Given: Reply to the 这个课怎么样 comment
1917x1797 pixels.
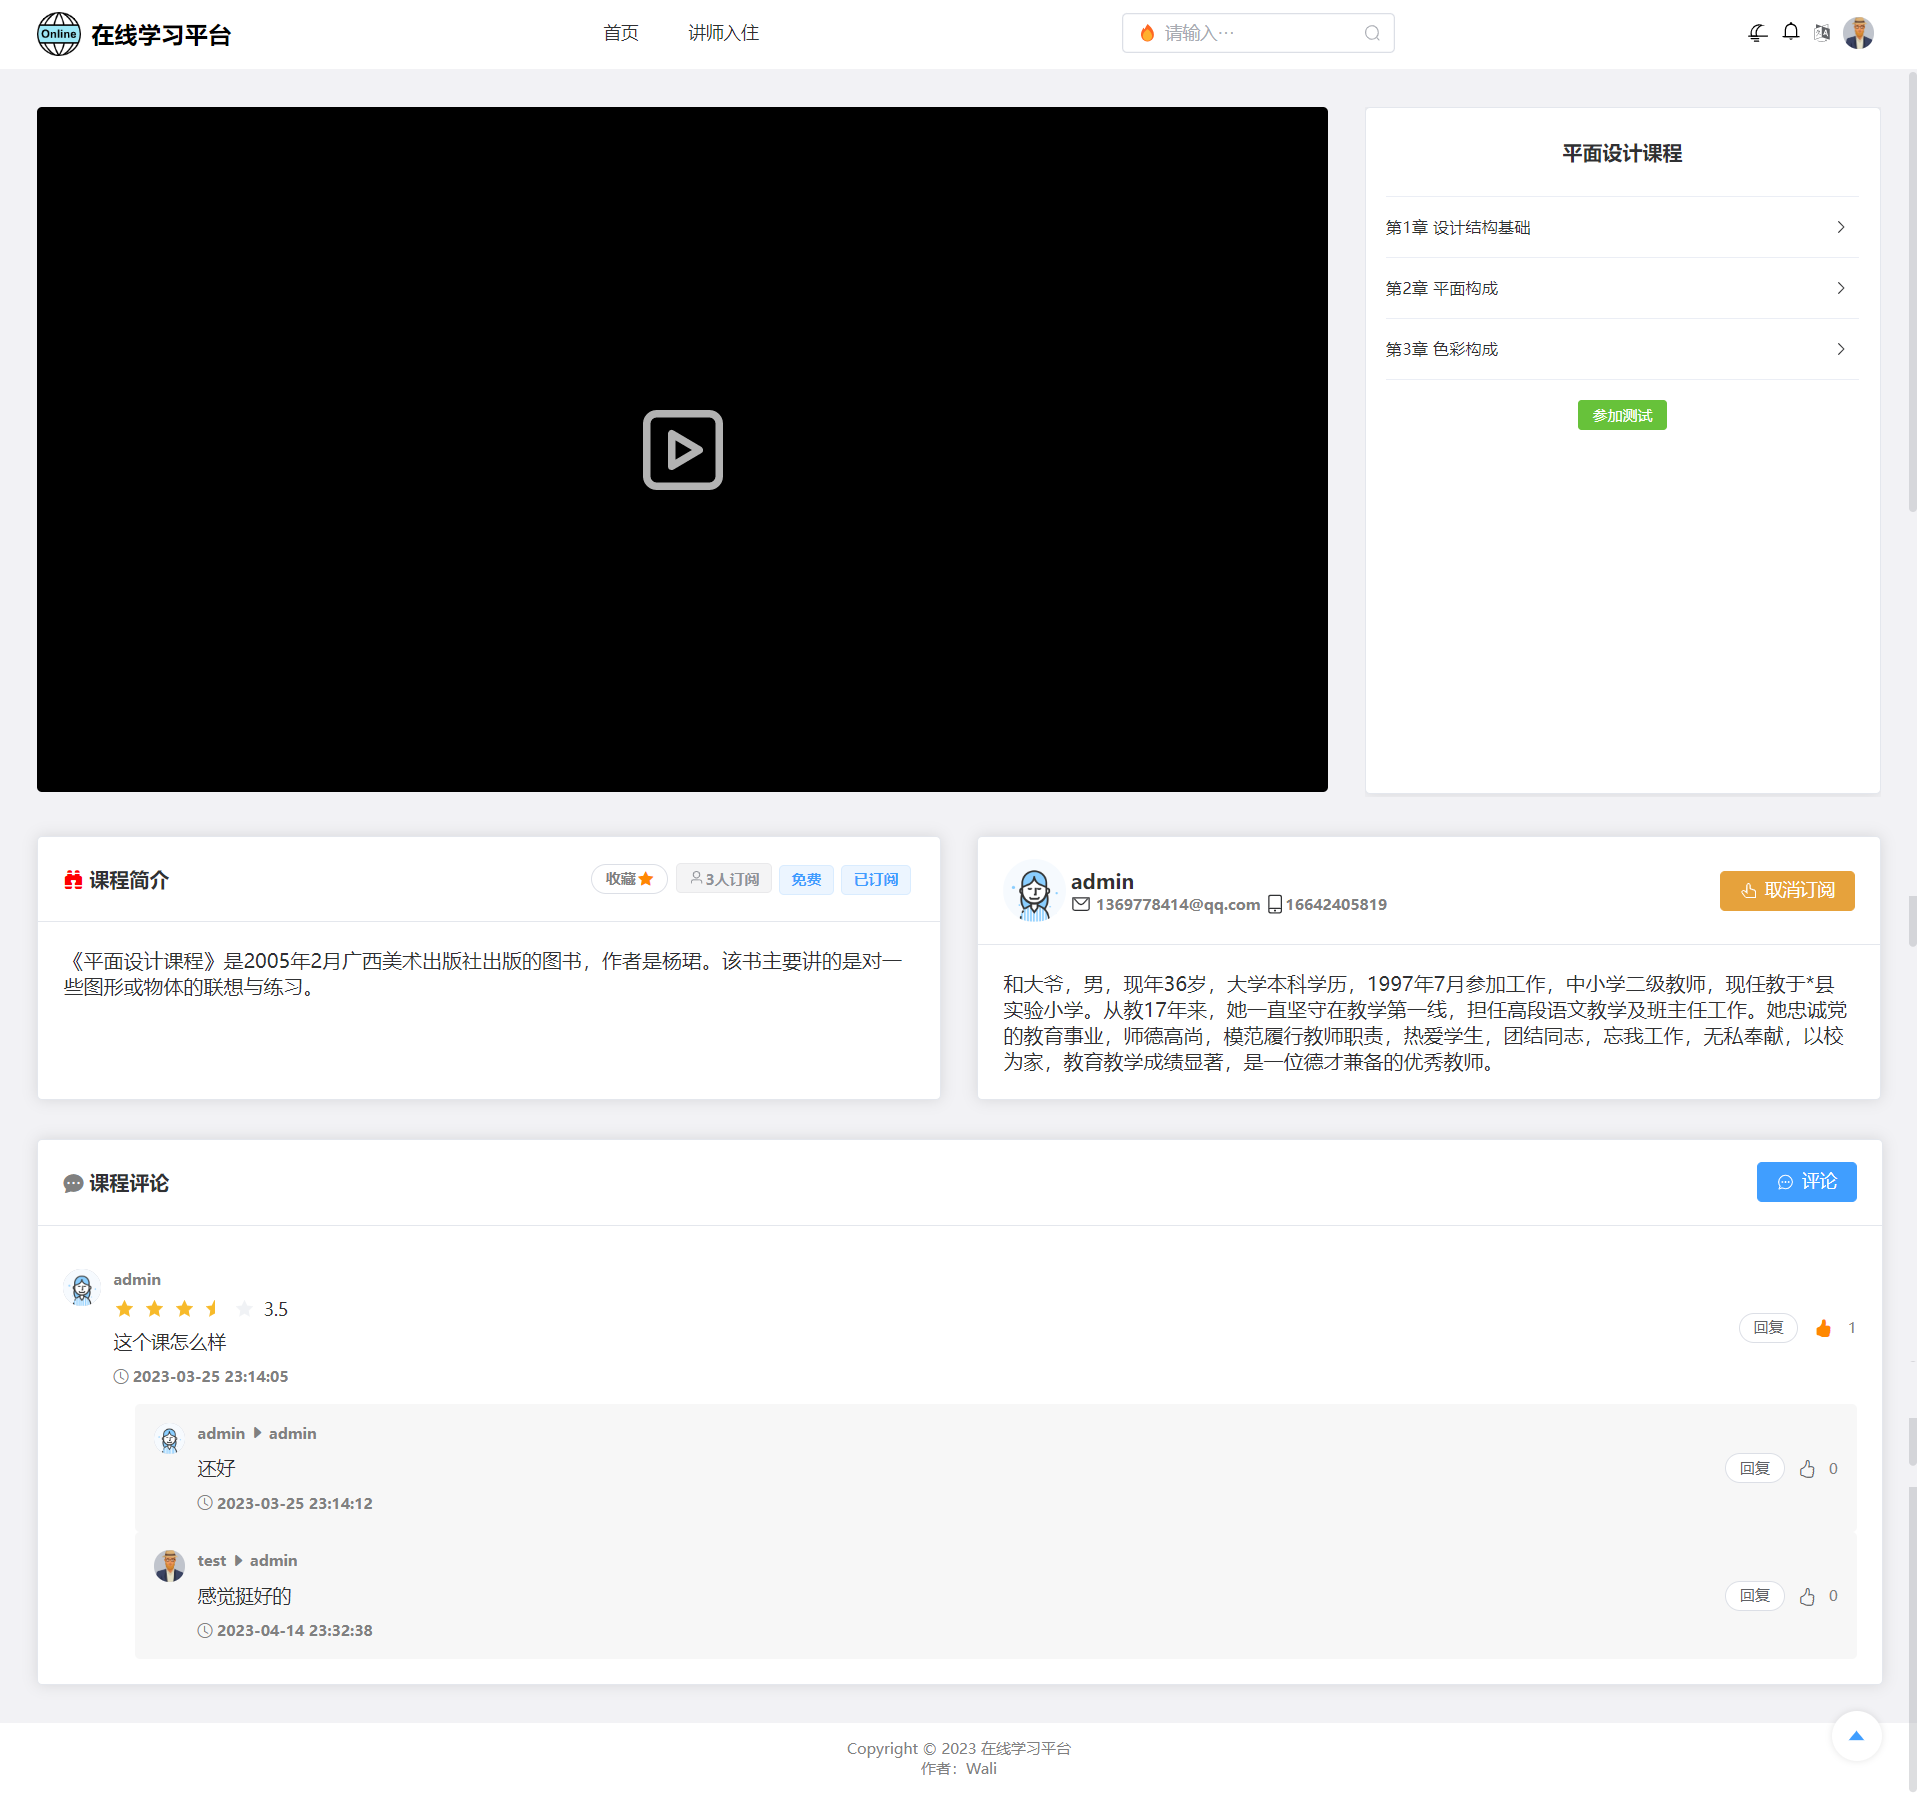Looking at the screenshot, I should pos(1768,1328).
